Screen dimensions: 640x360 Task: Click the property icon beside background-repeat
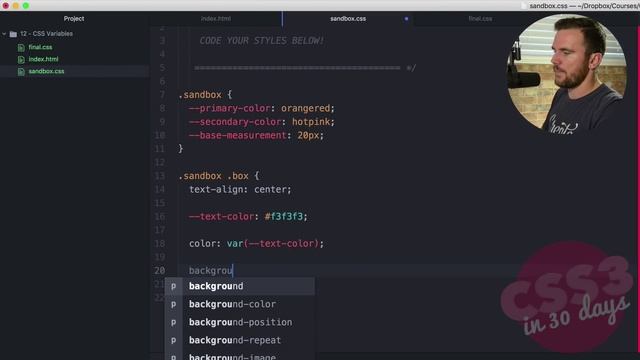[x=173, y=340]
